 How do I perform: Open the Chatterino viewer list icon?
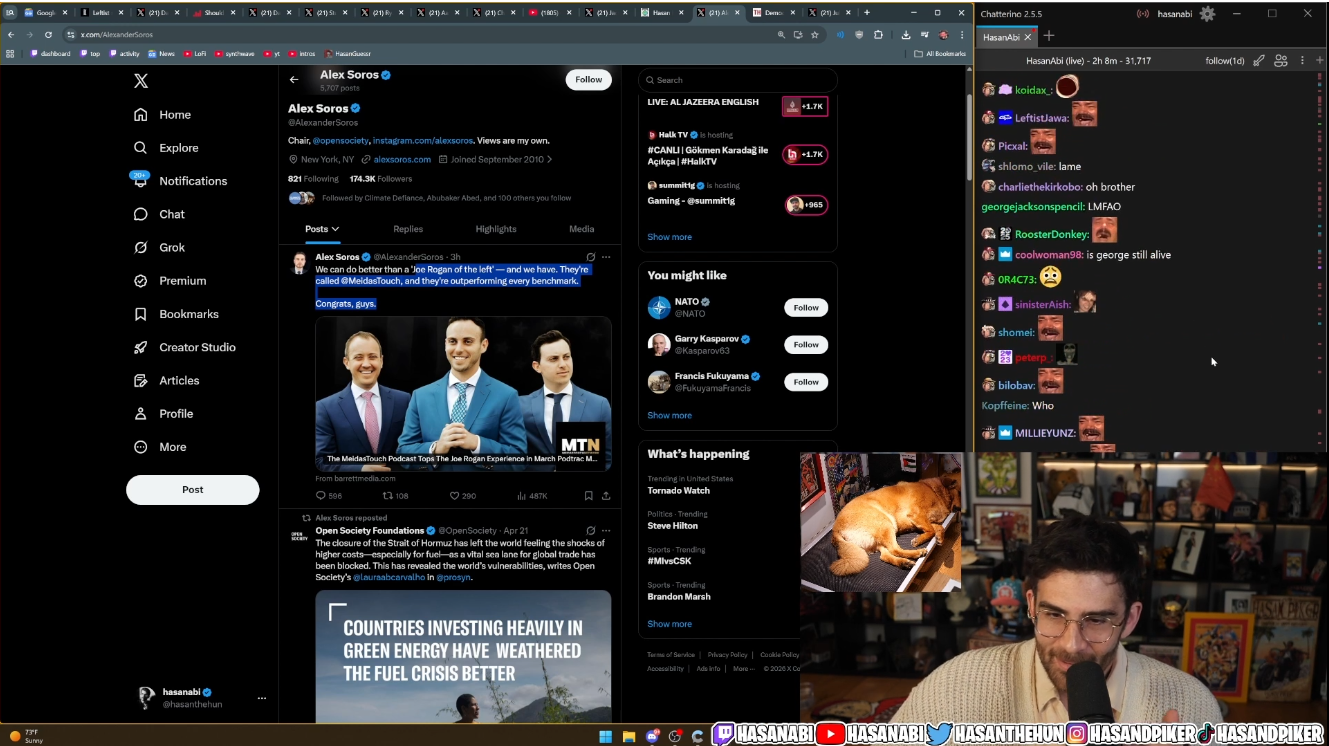point(1281,61)
